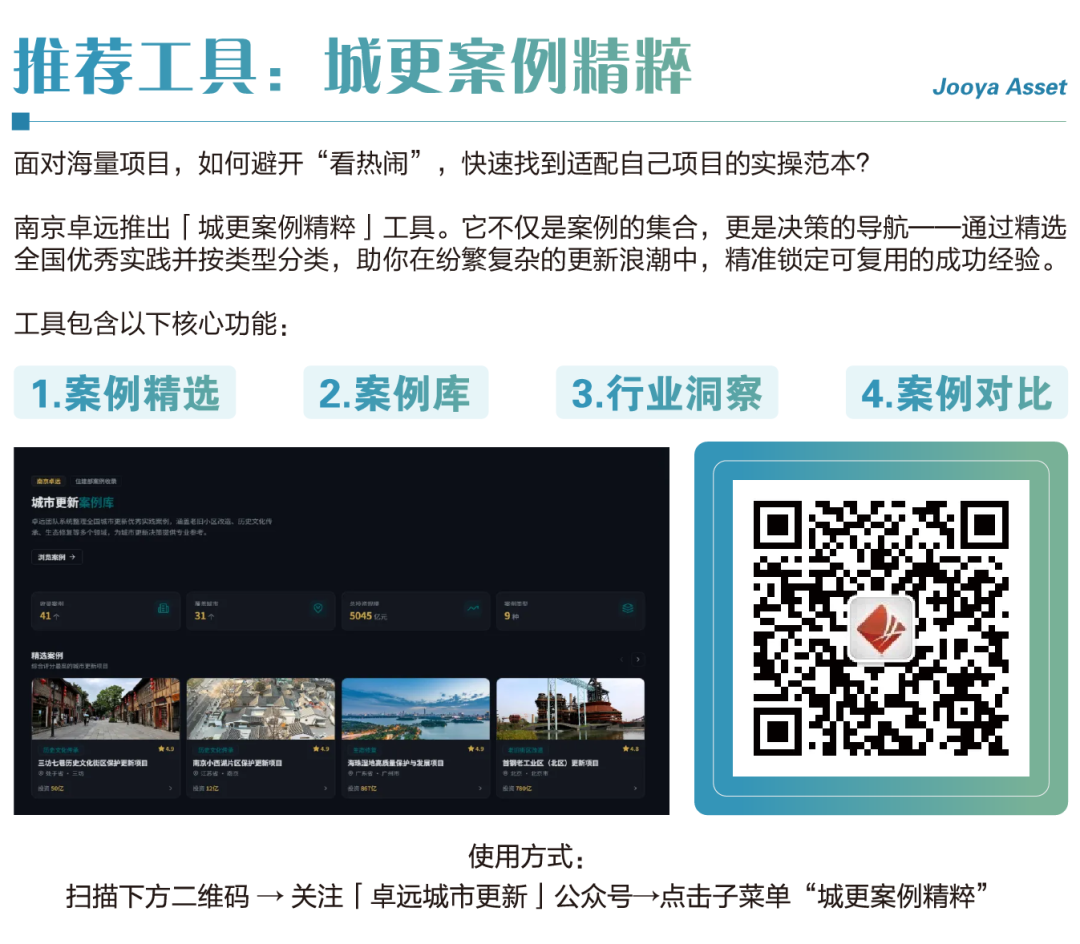The width and height of the screenshot is (1080, 944).
Task: Click the 南京小西湖 aerial rooftops thumbnail
Action: pyautogui.click(x=260, y=709)
